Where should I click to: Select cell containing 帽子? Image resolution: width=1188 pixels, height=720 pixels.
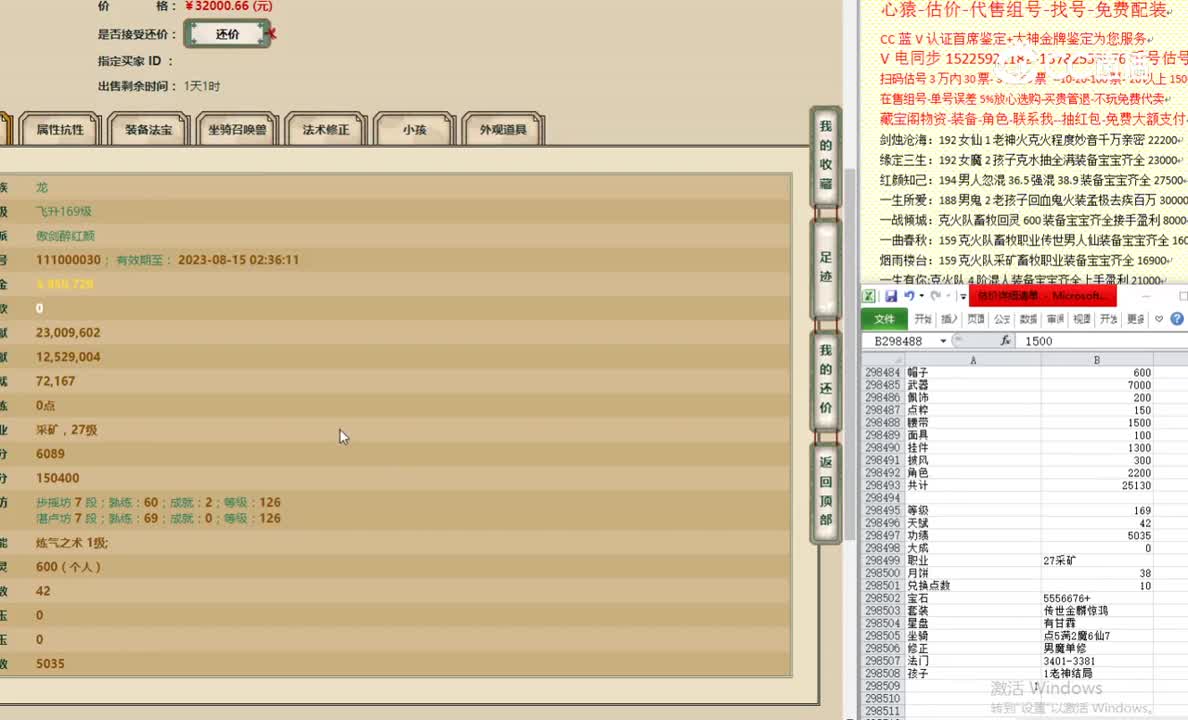click(x=973, y=373)
